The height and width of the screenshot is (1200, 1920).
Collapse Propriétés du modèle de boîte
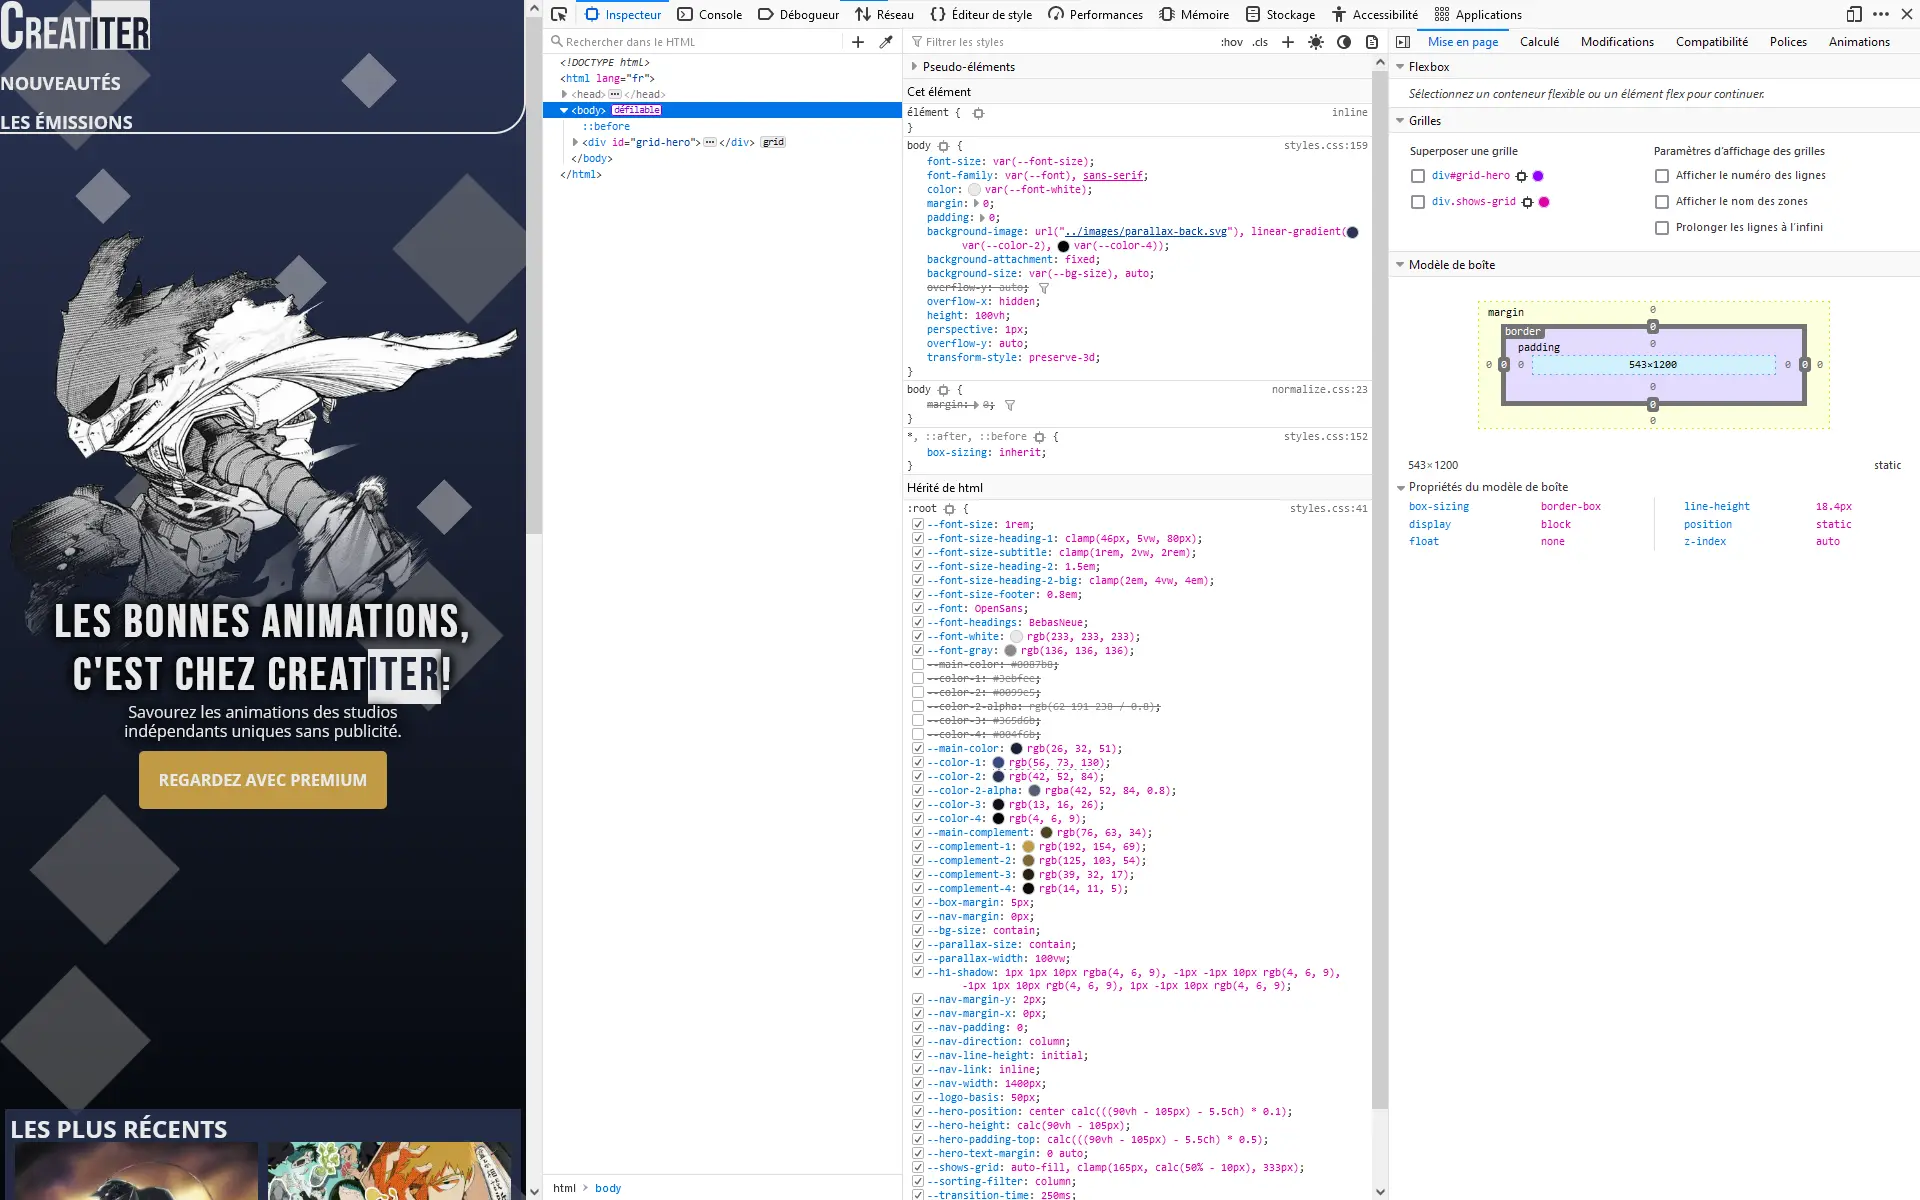[1401, 488]
